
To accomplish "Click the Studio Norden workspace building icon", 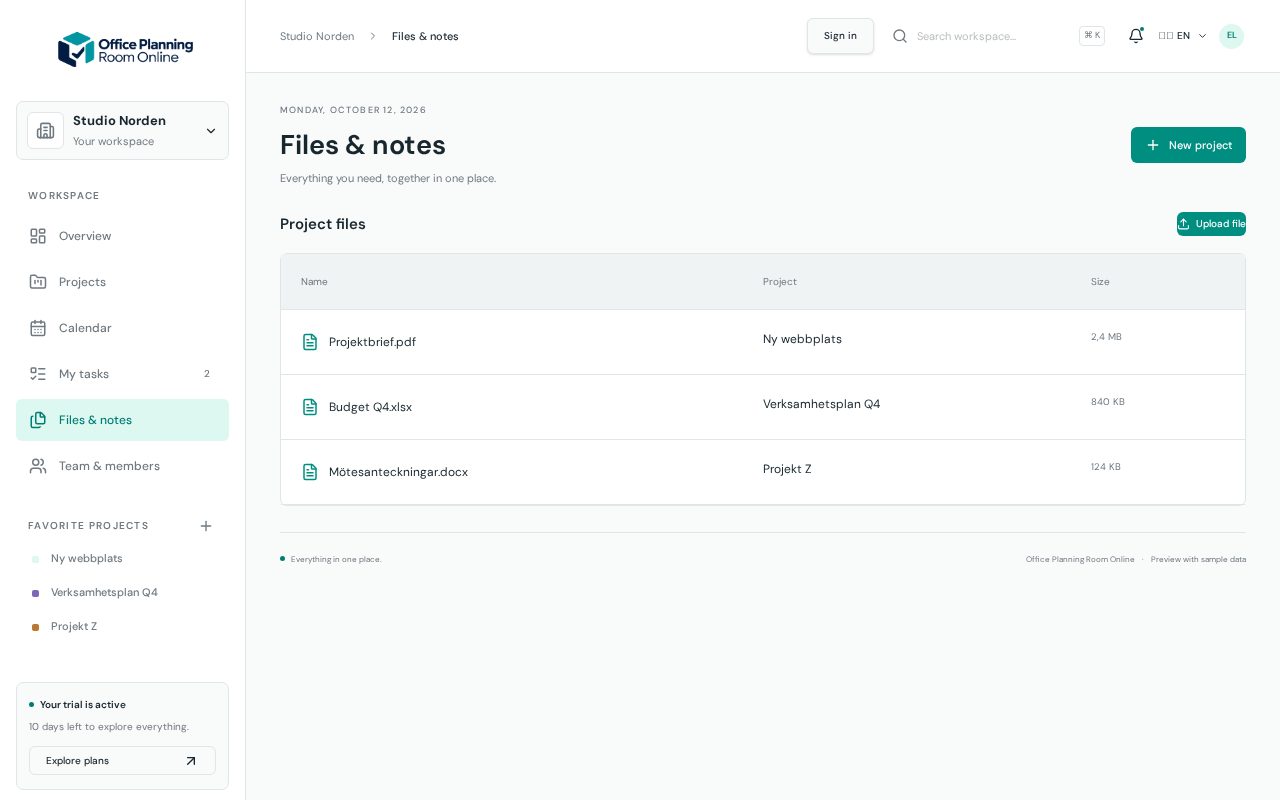I will (46, 131).
